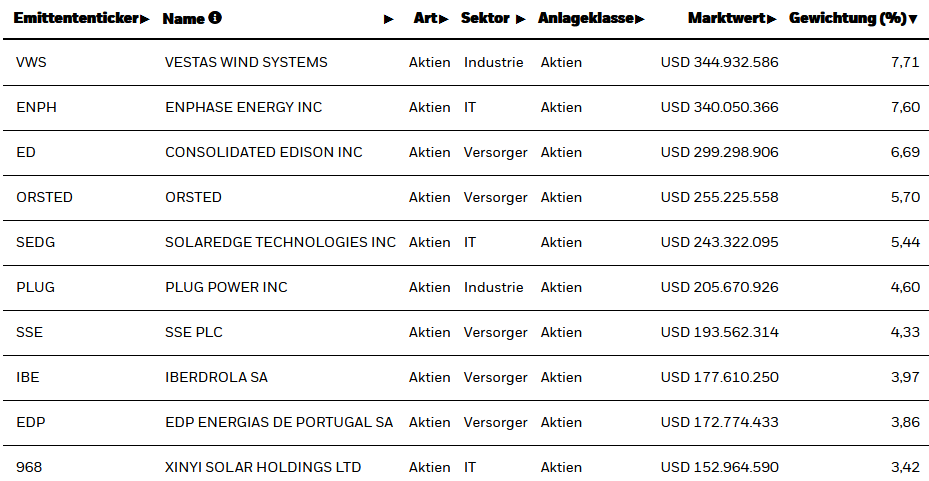The height and width of the screenshot is (481, 929).
Task: Sort table by Marktwert header
Action: pos(727,18)
